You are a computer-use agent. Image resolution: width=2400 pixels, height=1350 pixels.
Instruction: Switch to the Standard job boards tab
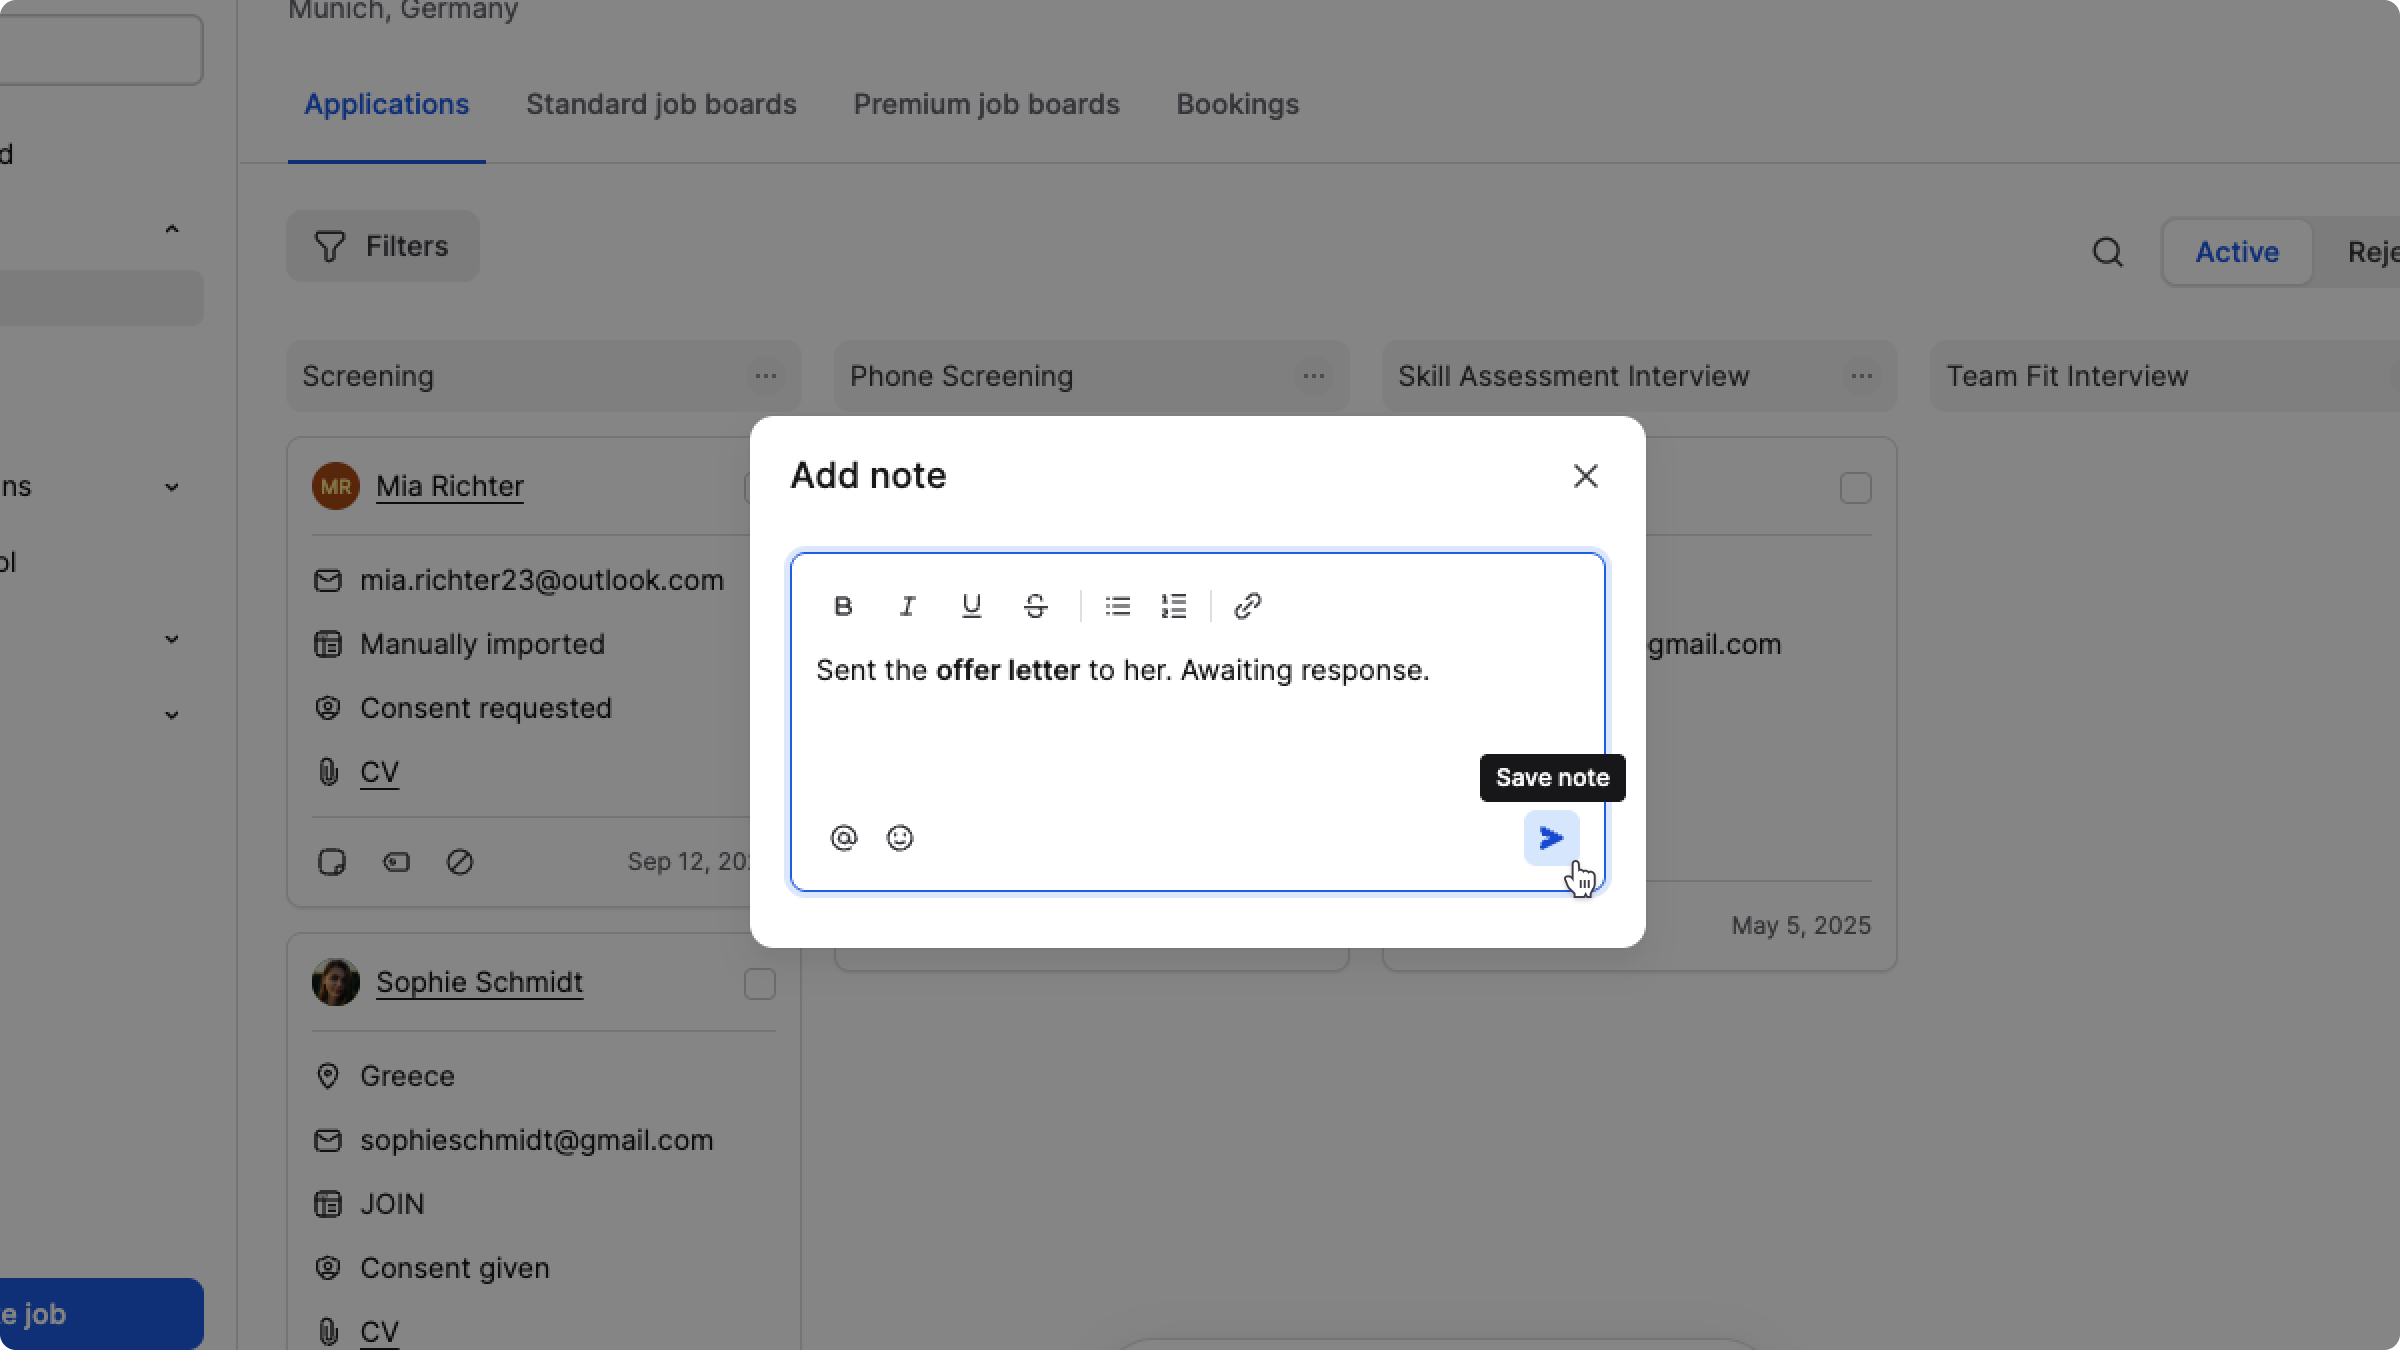click(661, 104)
